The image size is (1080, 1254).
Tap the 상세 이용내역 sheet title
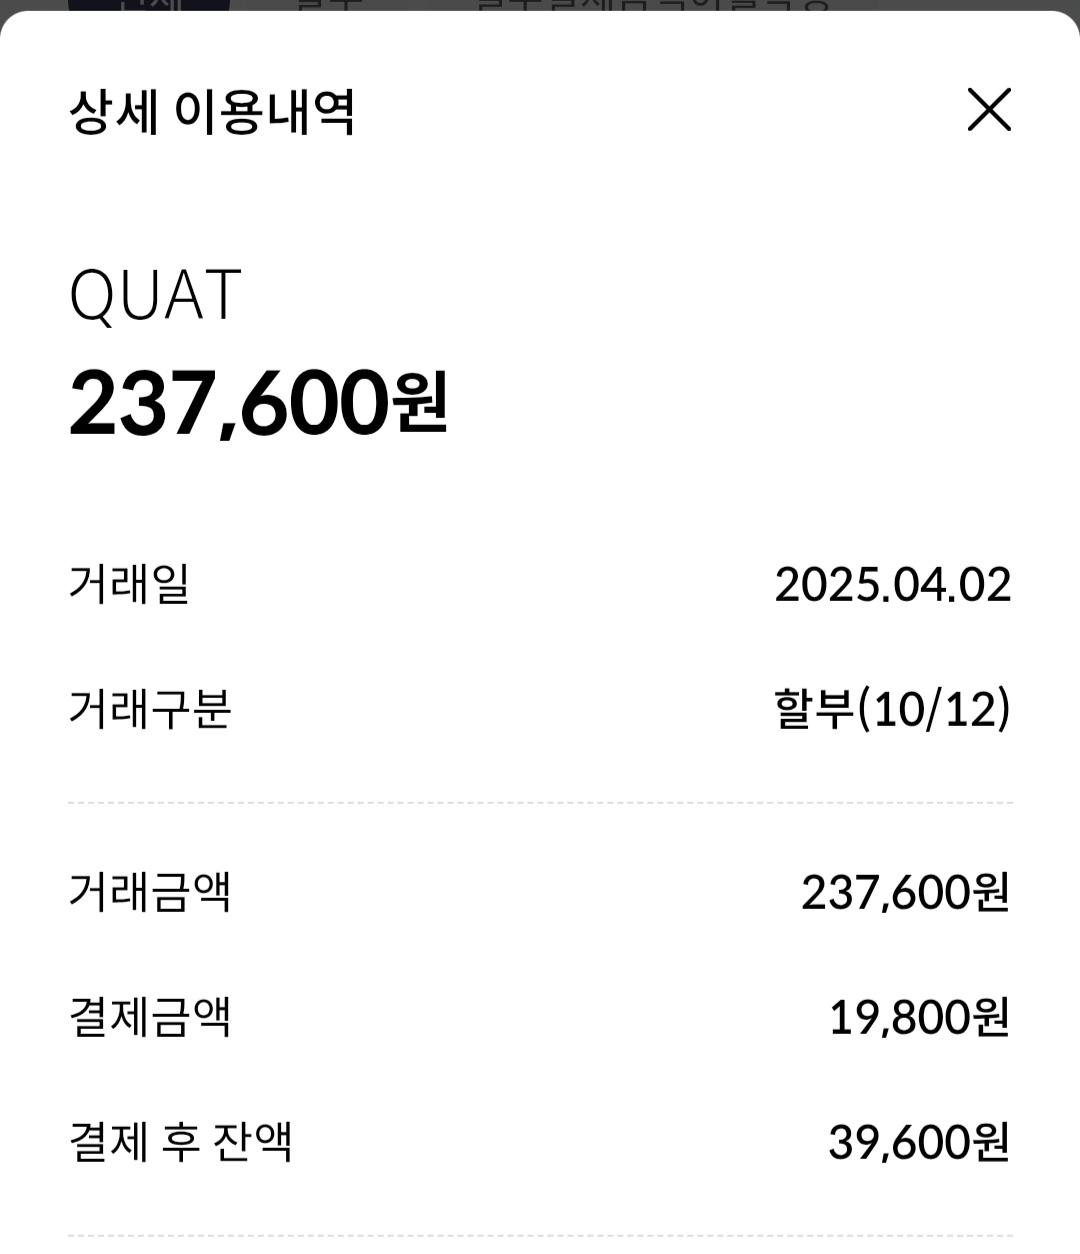point(212,110)
